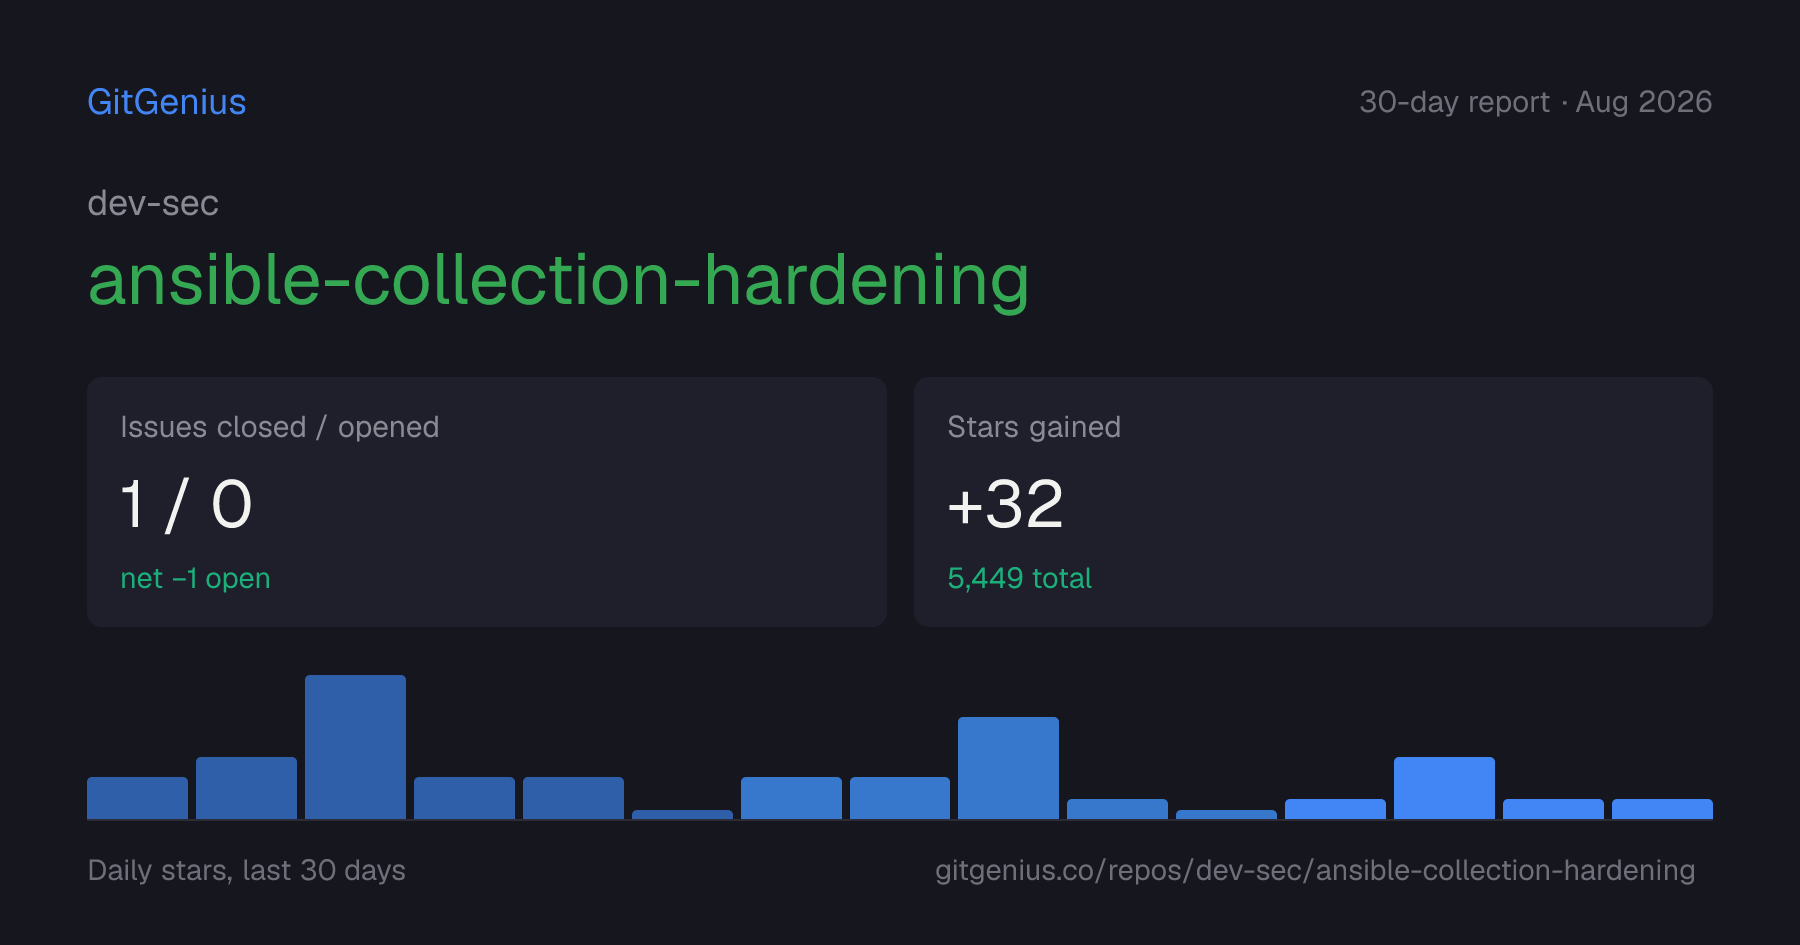Click the Stars gained heading label
The image size is (1800, 945).
pos(1034,427)
